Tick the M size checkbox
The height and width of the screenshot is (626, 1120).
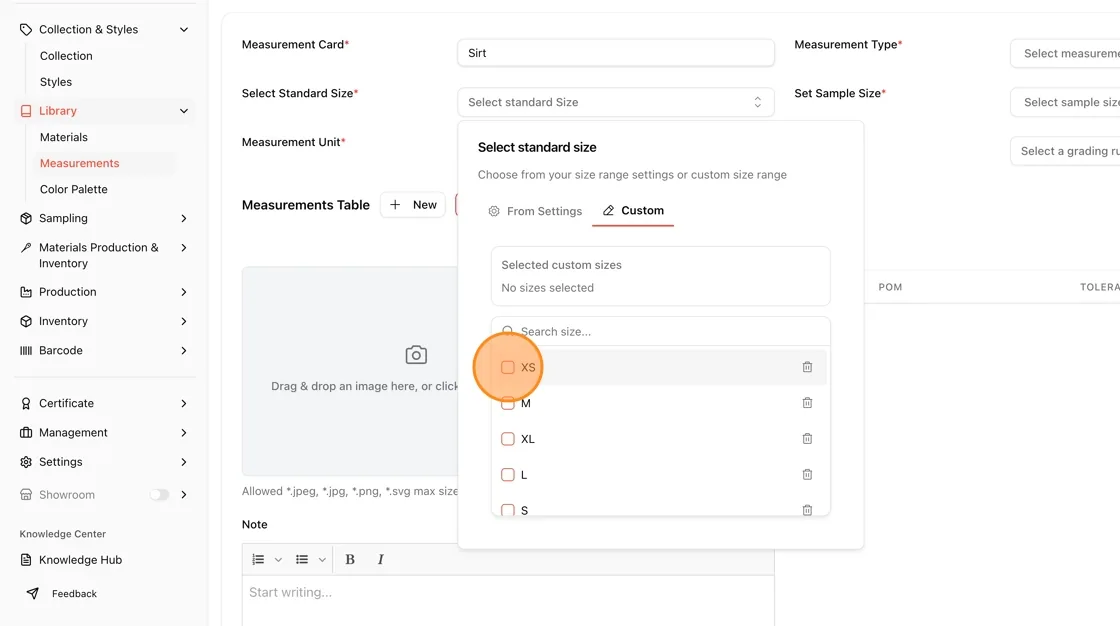[x=508, y=404]
